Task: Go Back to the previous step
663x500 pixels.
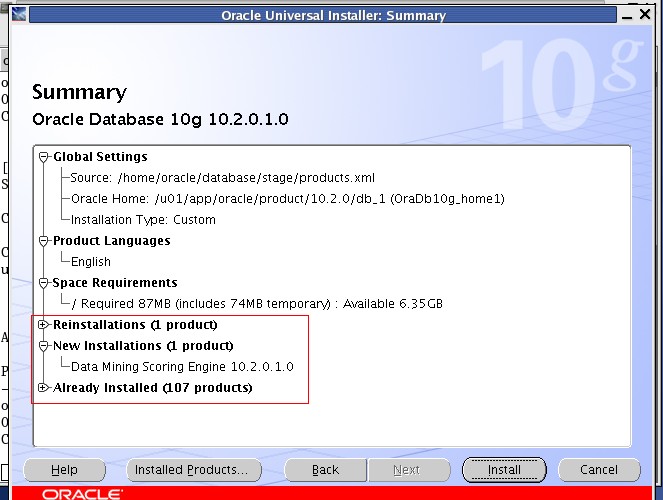Action: pyautogui.click(x=325, y=470)
